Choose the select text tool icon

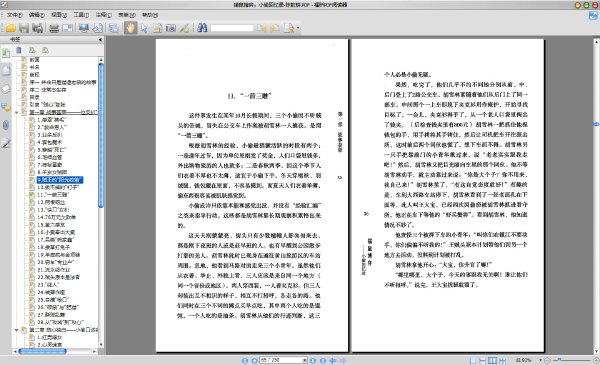(157, 28)
